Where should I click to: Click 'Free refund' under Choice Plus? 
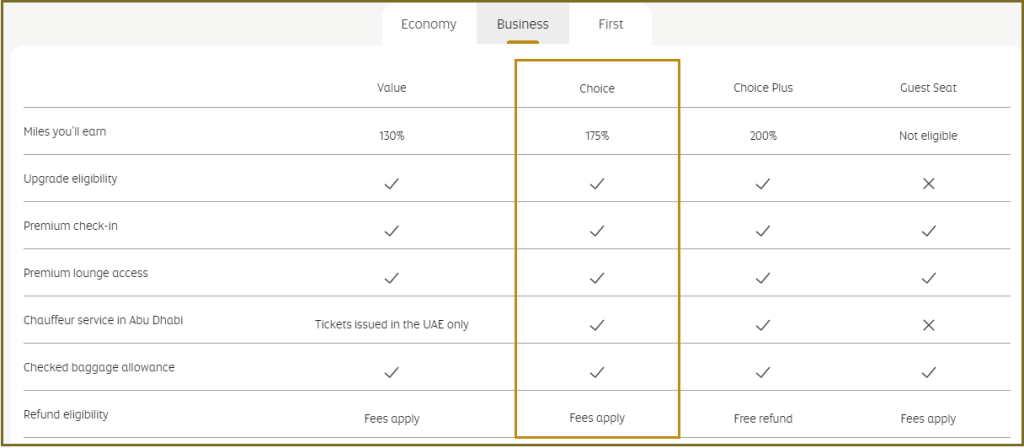pyautogui.click(x=763, y=419)
